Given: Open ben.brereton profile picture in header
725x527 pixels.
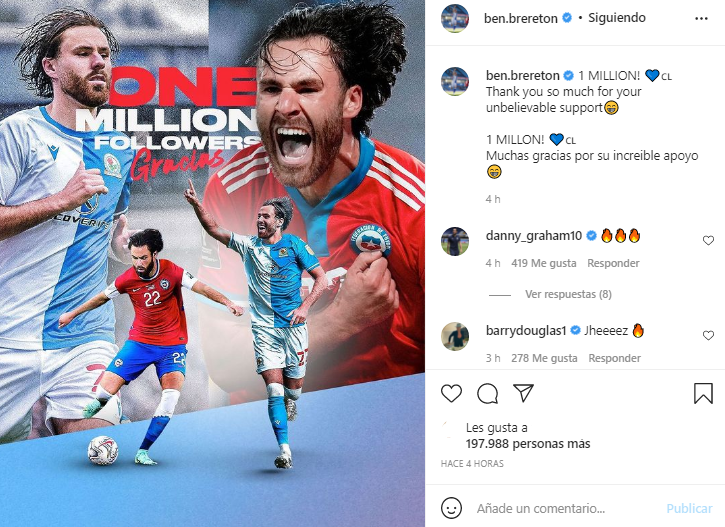Looking at the screenshot, I should point(455,18).
